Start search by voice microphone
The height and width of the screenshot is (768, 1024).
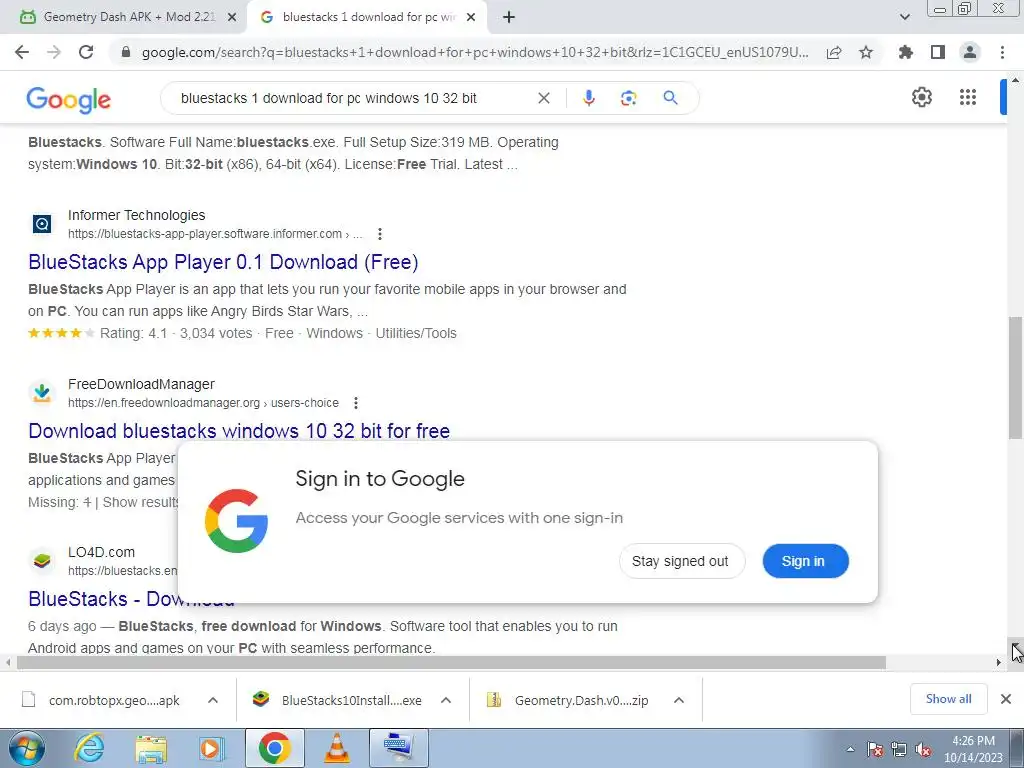tap(588, 98)
